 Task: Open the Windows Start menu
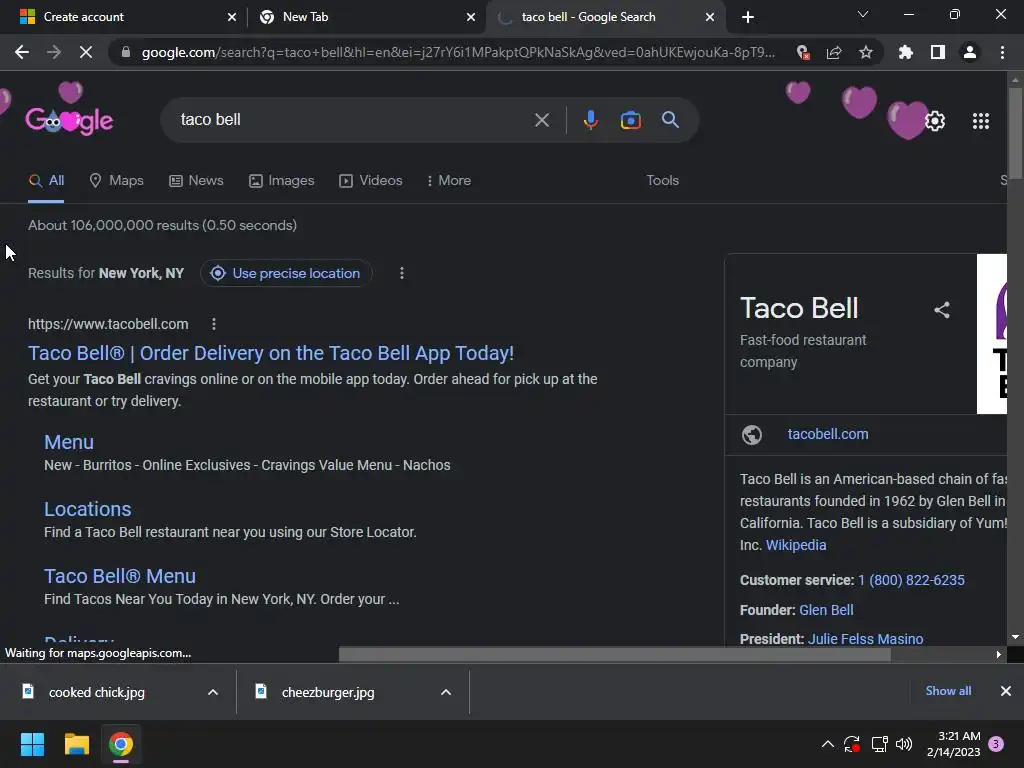(x=32, y=744)
